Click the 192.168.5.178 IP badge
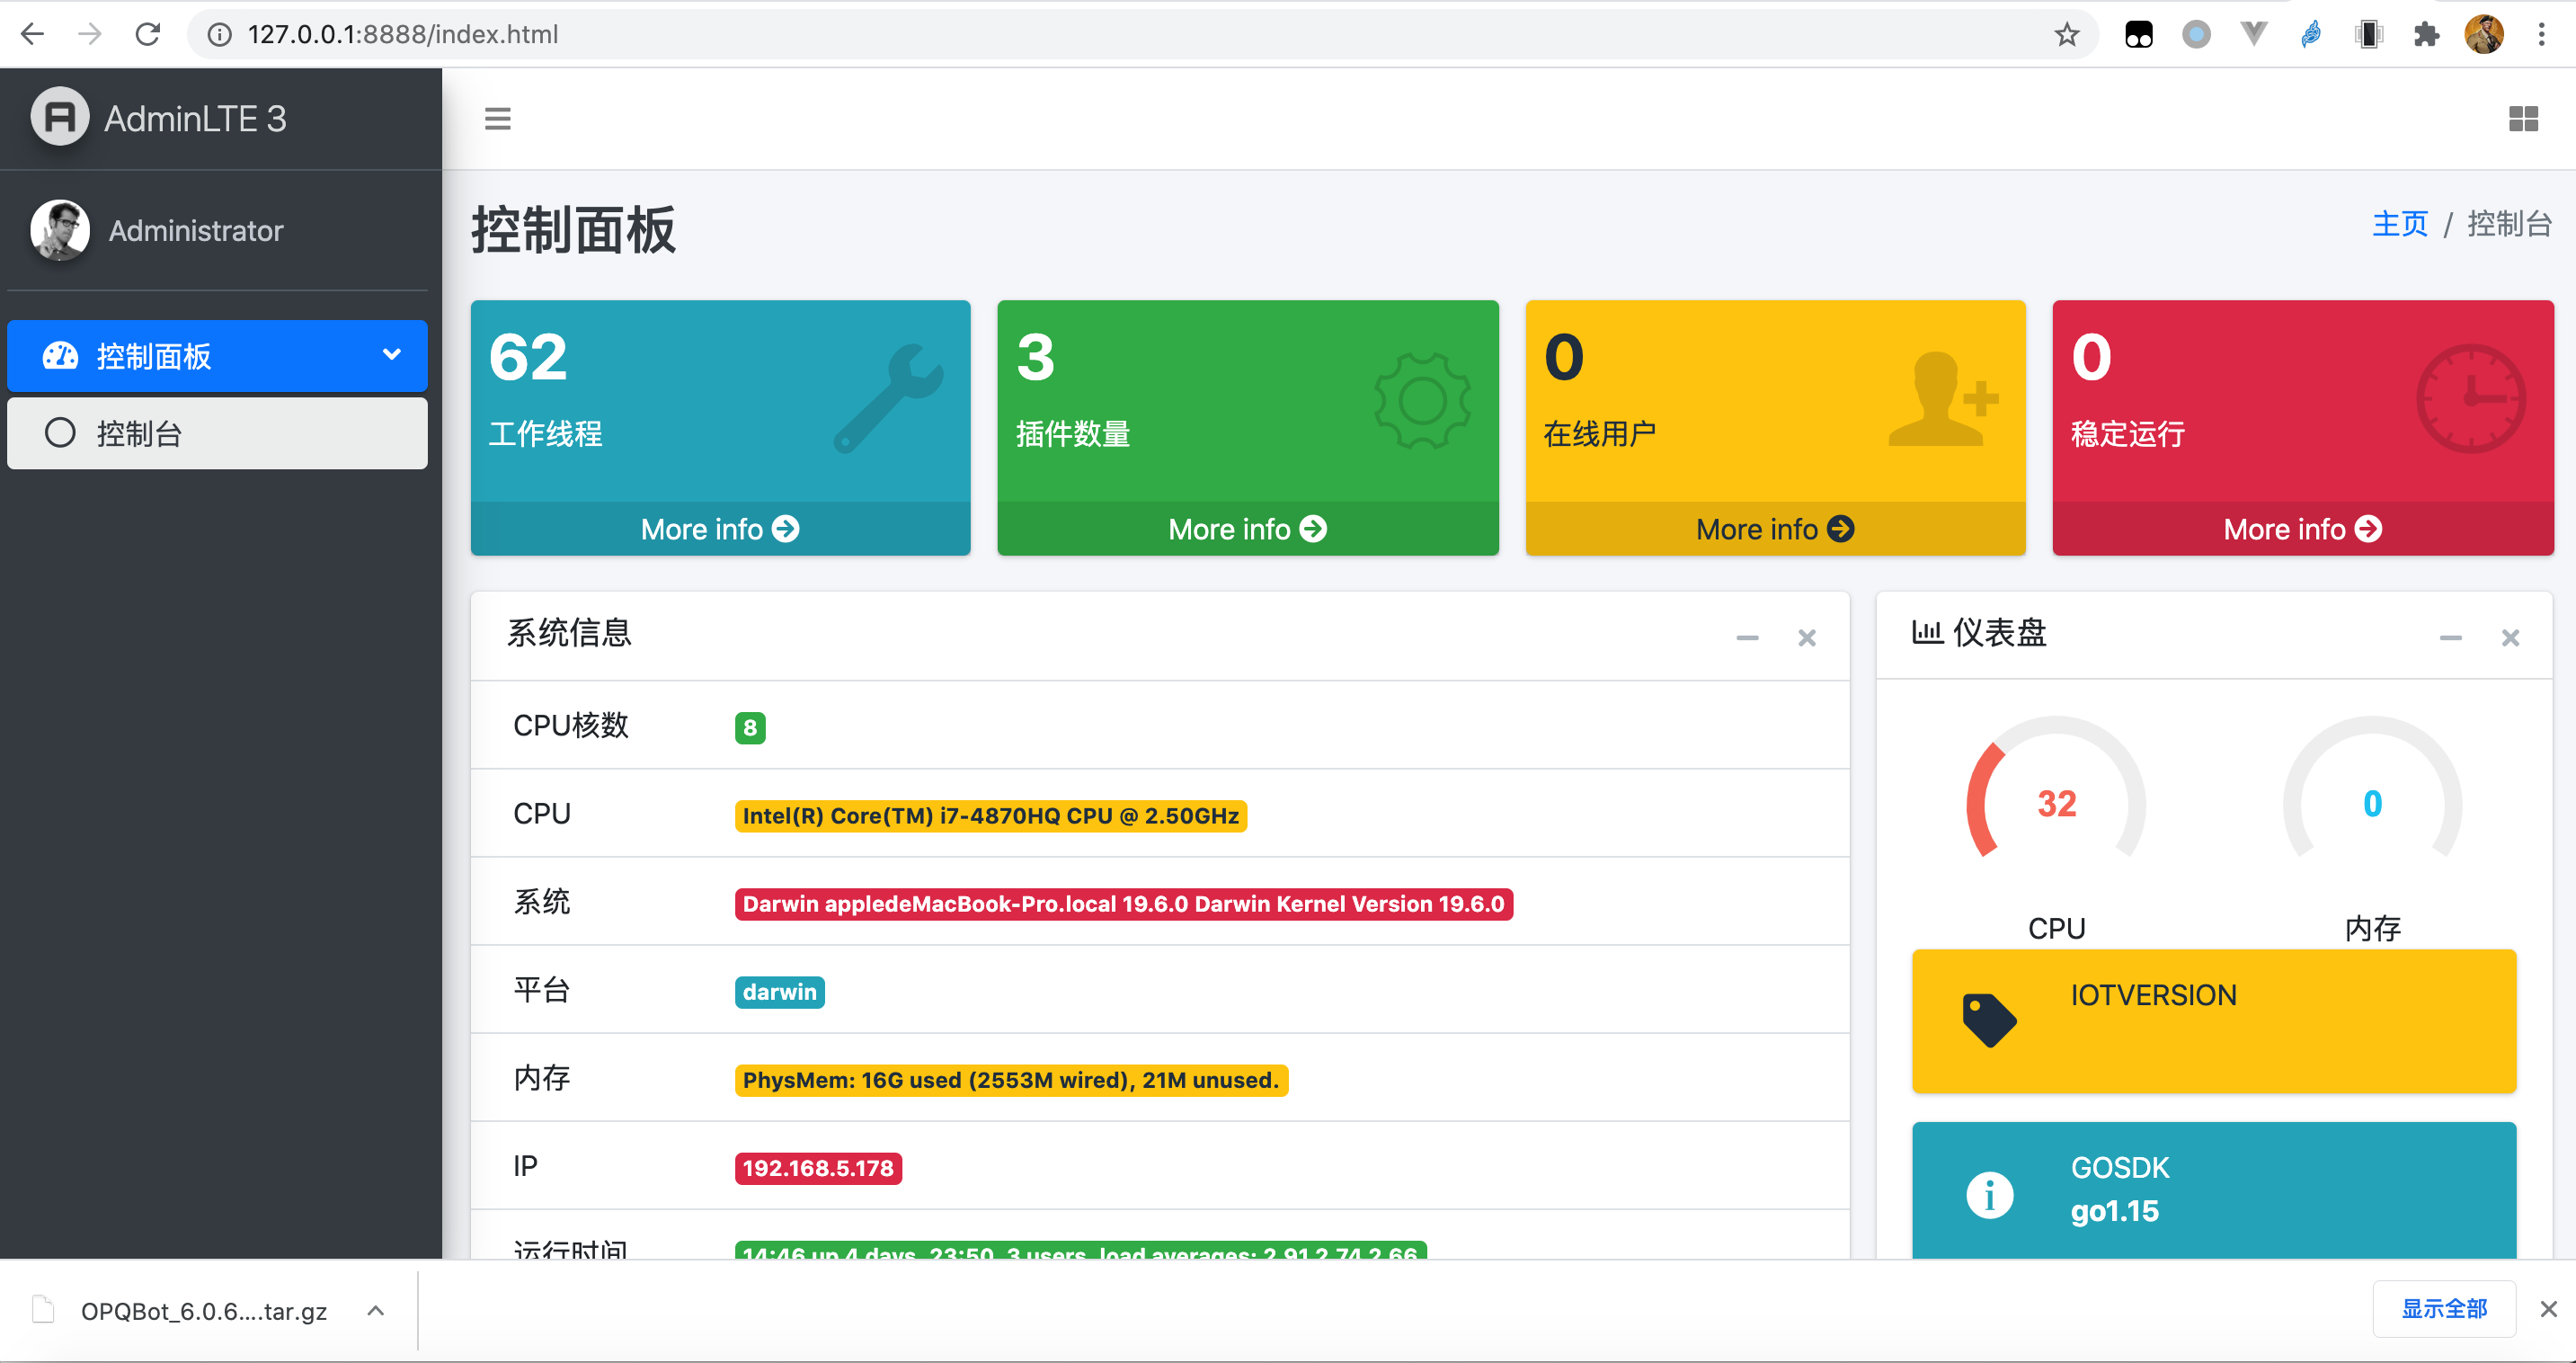 [x=818, y=1168]
